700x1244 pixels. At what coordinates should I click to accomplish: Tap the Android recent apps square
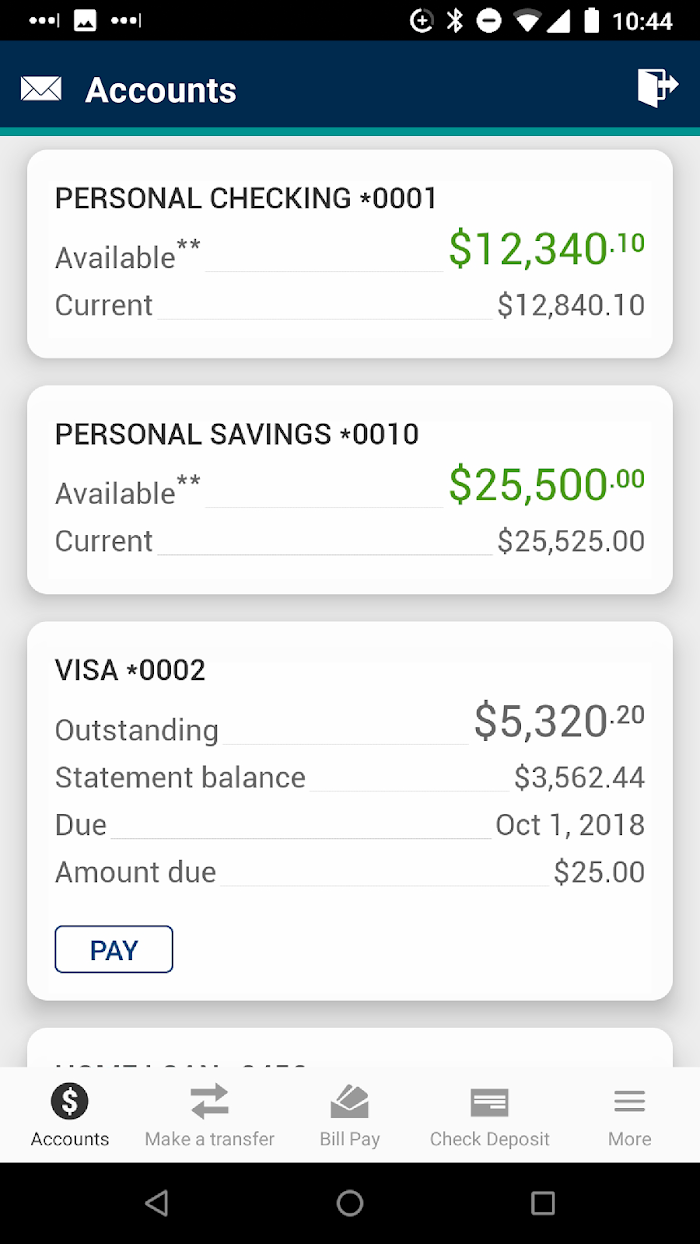542,1203
